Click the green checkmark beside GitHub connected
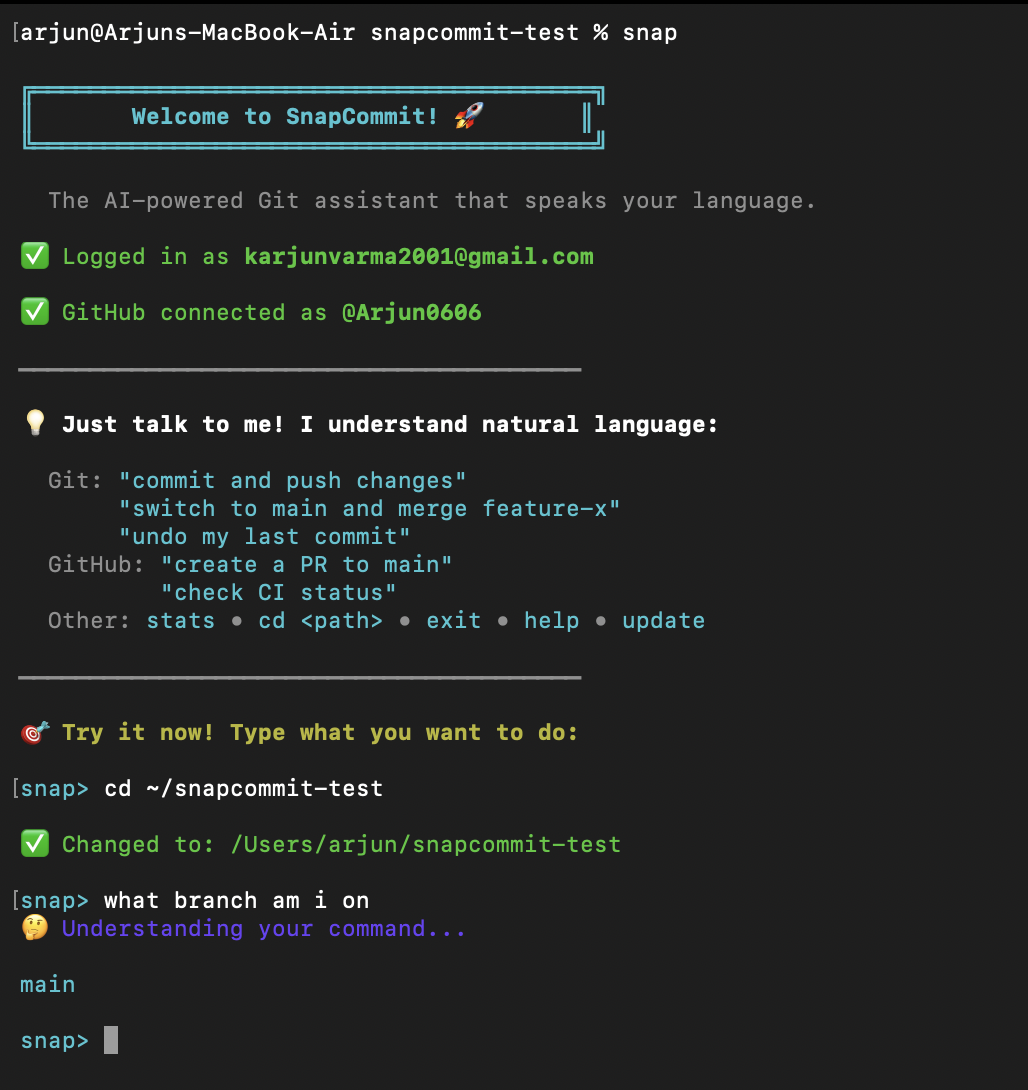 click(34, 313)
